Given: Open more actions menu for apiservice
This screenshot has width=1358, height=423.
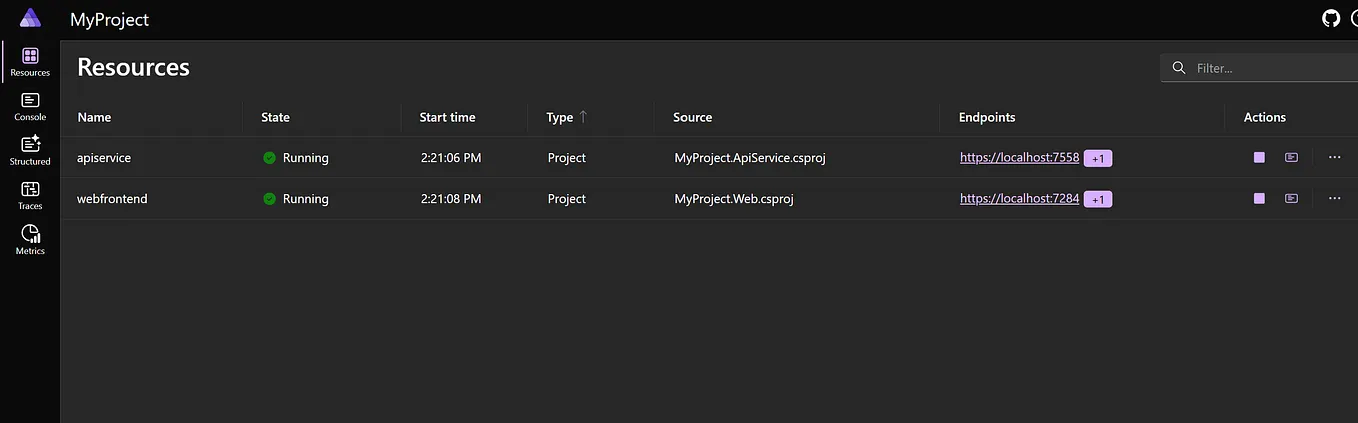Looking at the screenshot, I should tap(1334, 158).
